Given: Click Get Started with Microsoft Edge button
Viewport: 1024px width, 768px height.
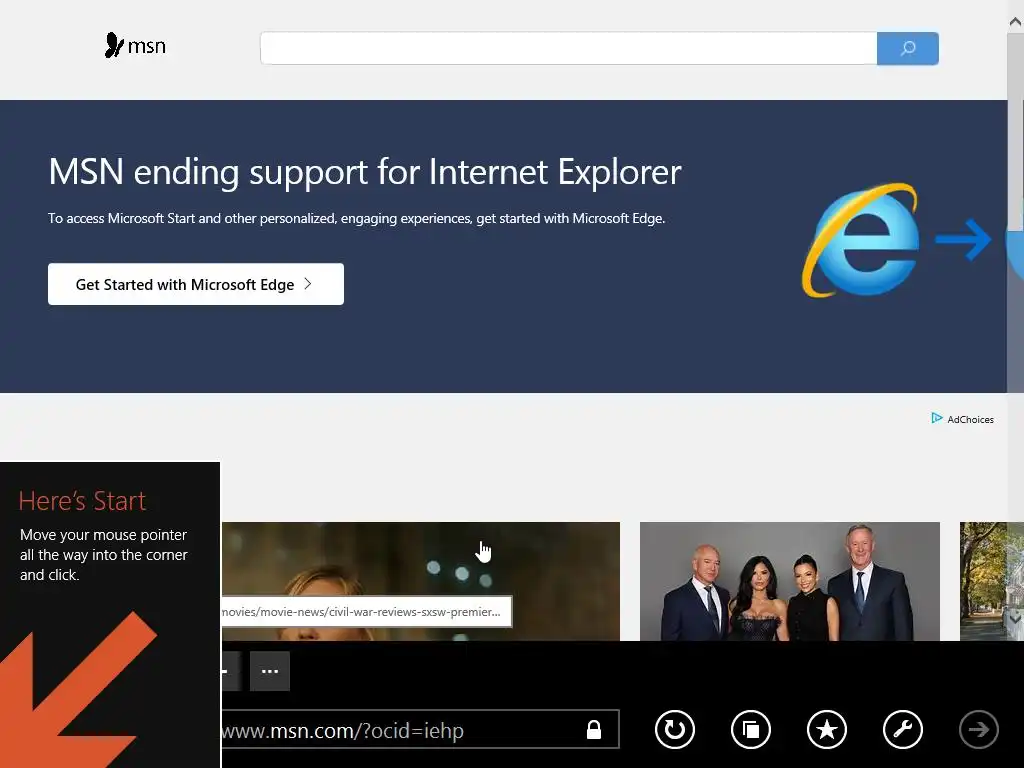Looking at the screenshot, I should tap(196, 284).
